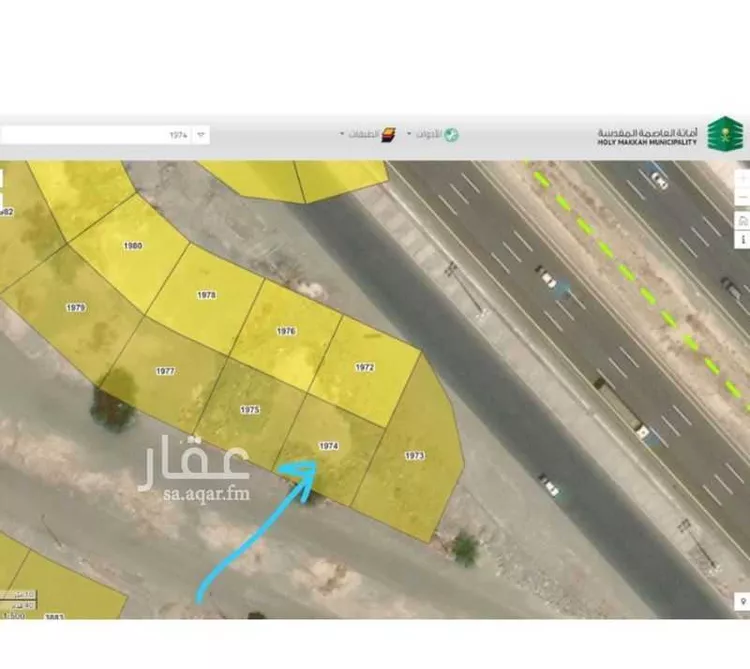
Task: Select parcel 1978 on the map
Action: pos(206,296)
